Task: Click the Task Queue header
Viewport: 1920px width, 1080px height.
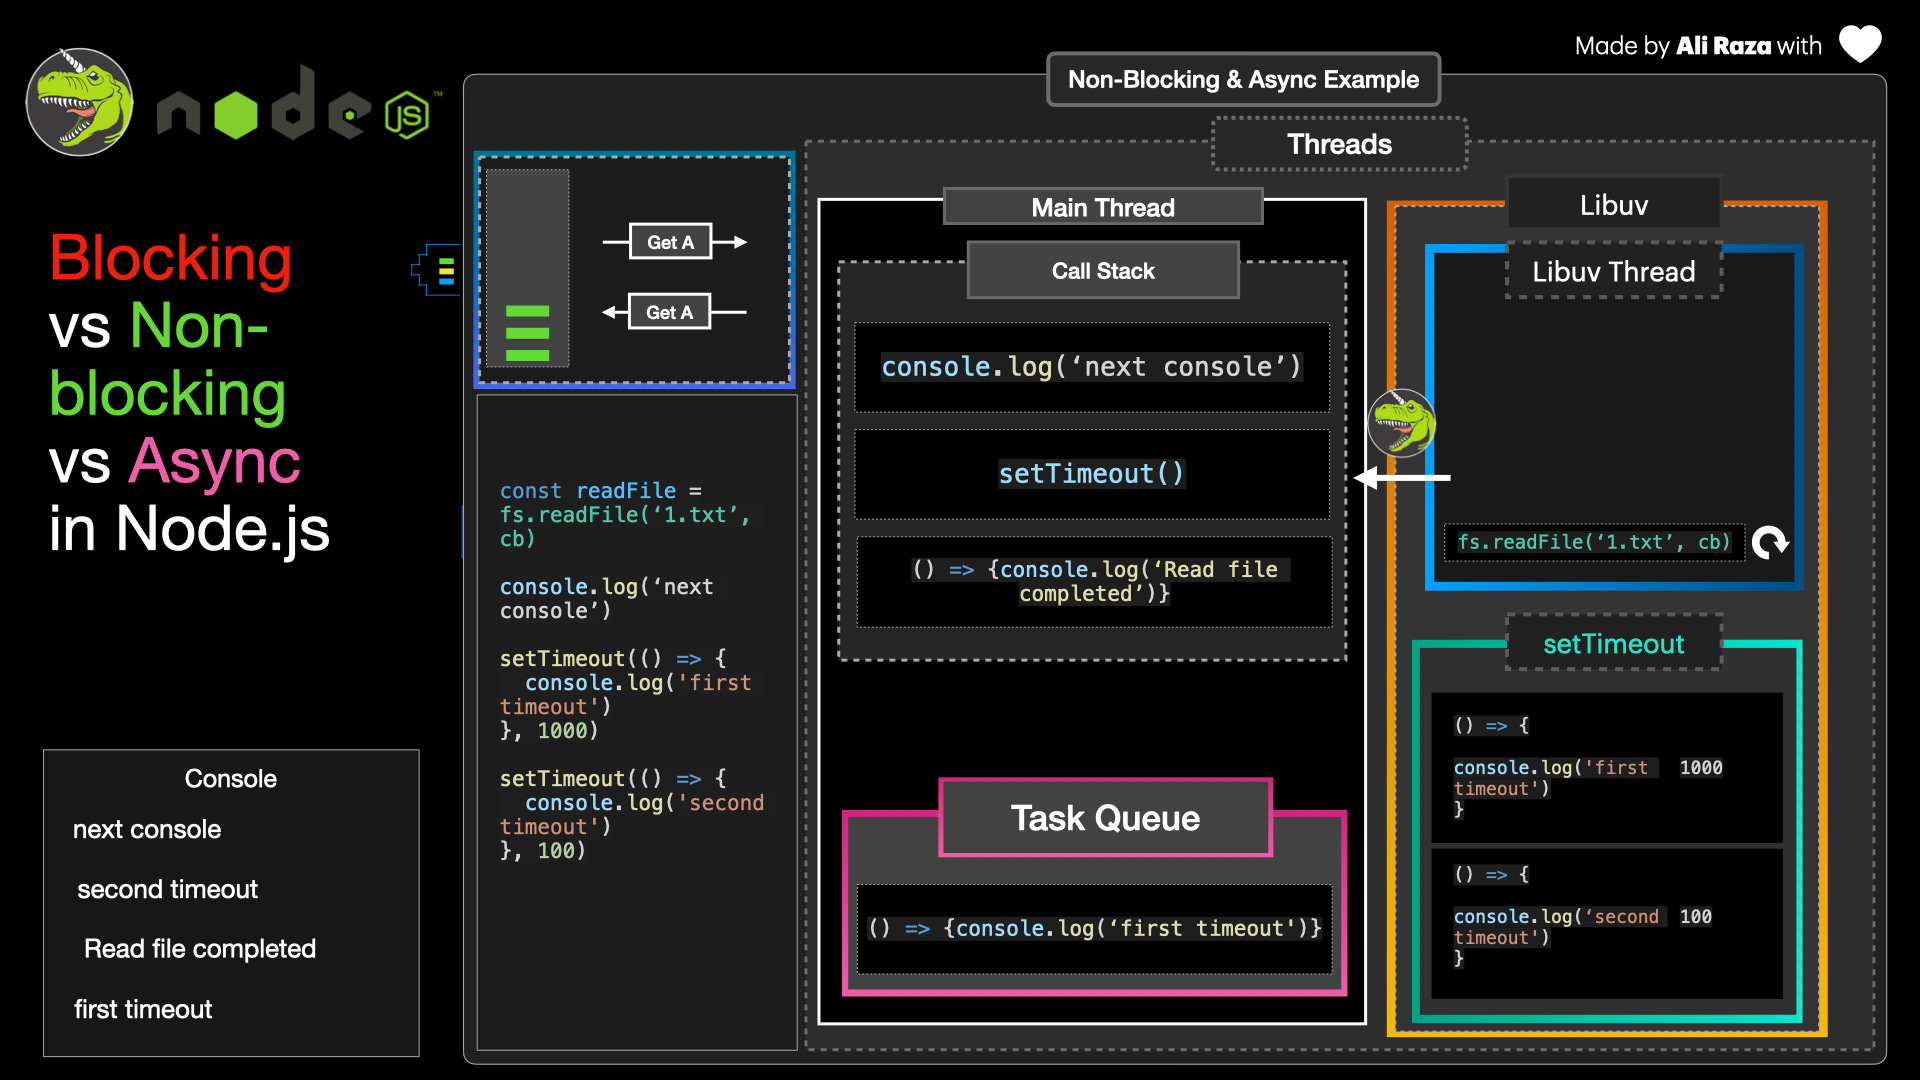Action: tap(1105, 818)
